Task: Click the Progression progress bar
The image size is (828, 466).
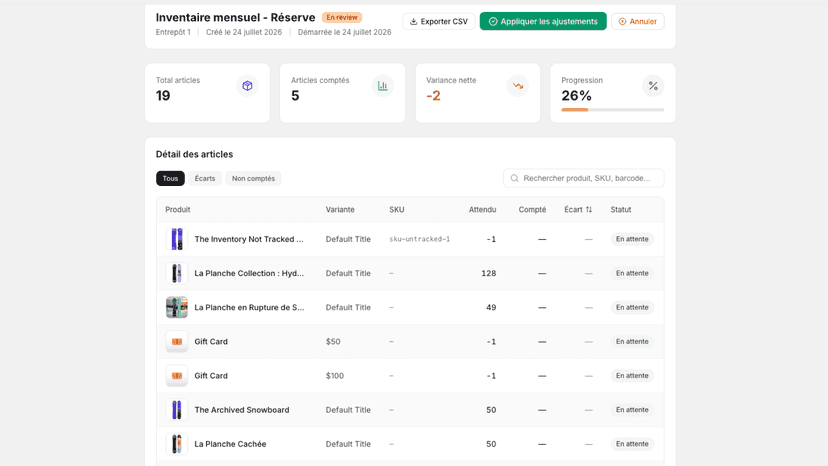Action: coord(613,110)
